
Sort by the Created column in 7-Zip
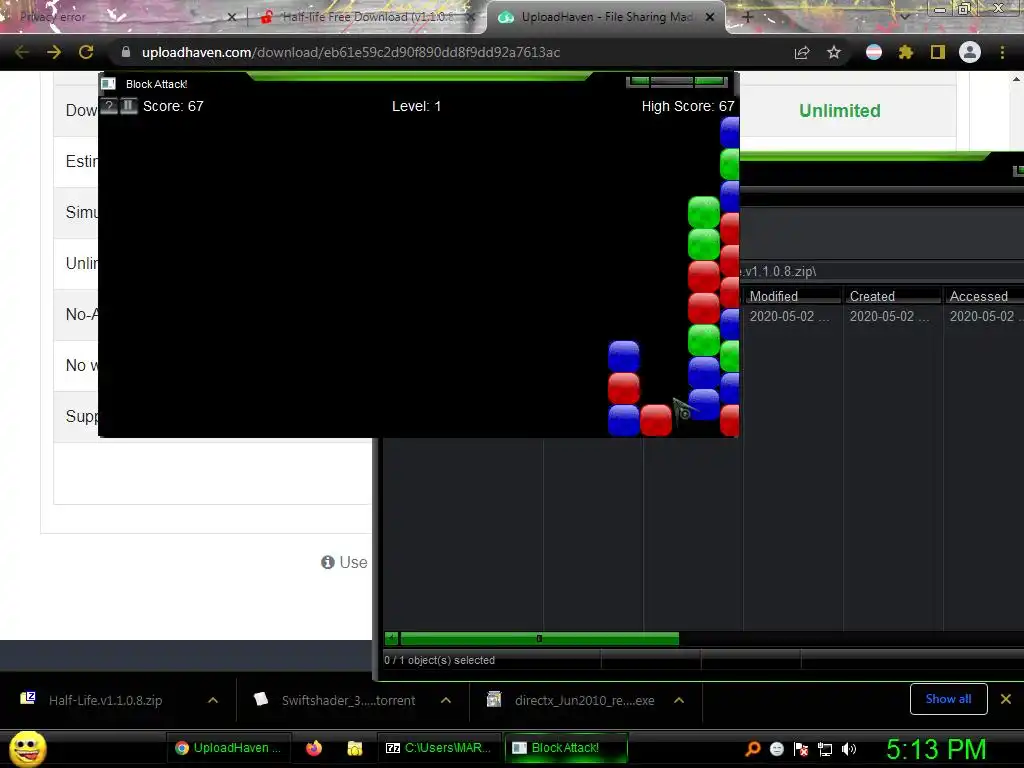click(x=893, y=296)
